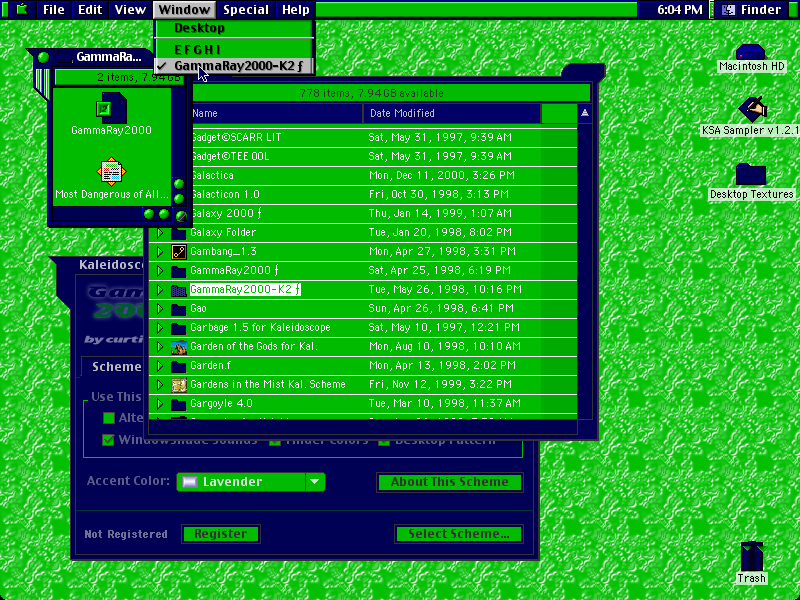Click the Trash icon on the desktop
The image size is (800, 600).
(752, 557)
